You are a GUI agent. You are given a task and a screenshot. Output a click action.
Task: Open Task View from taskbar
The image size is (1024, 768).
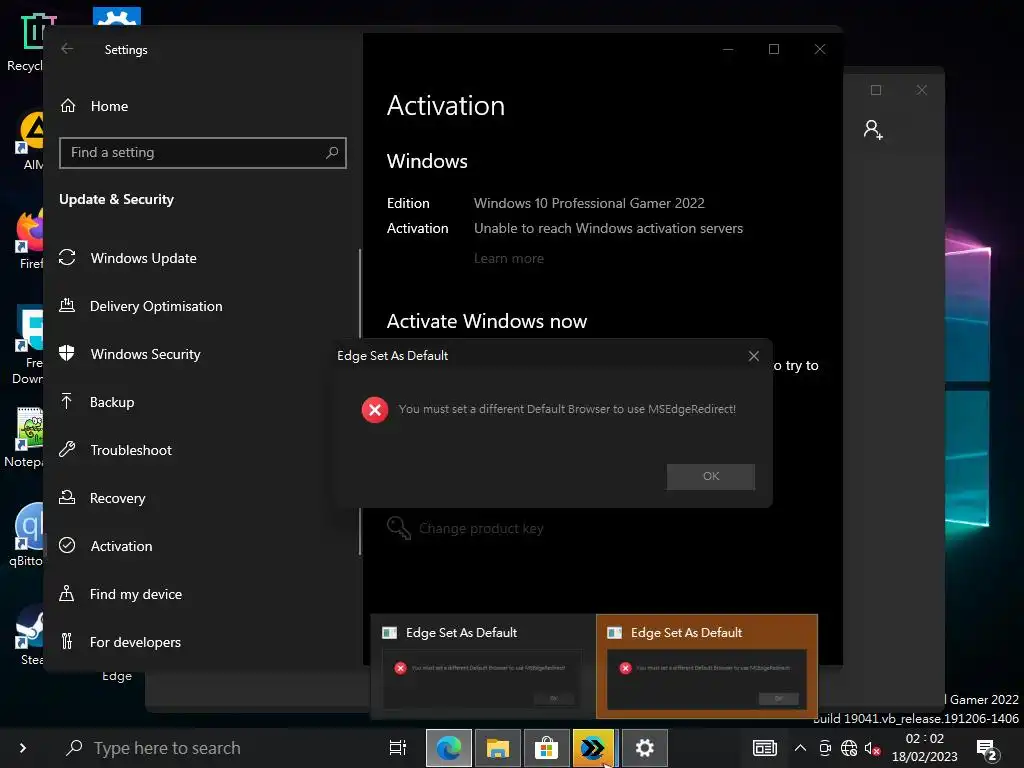pos(398,748)
